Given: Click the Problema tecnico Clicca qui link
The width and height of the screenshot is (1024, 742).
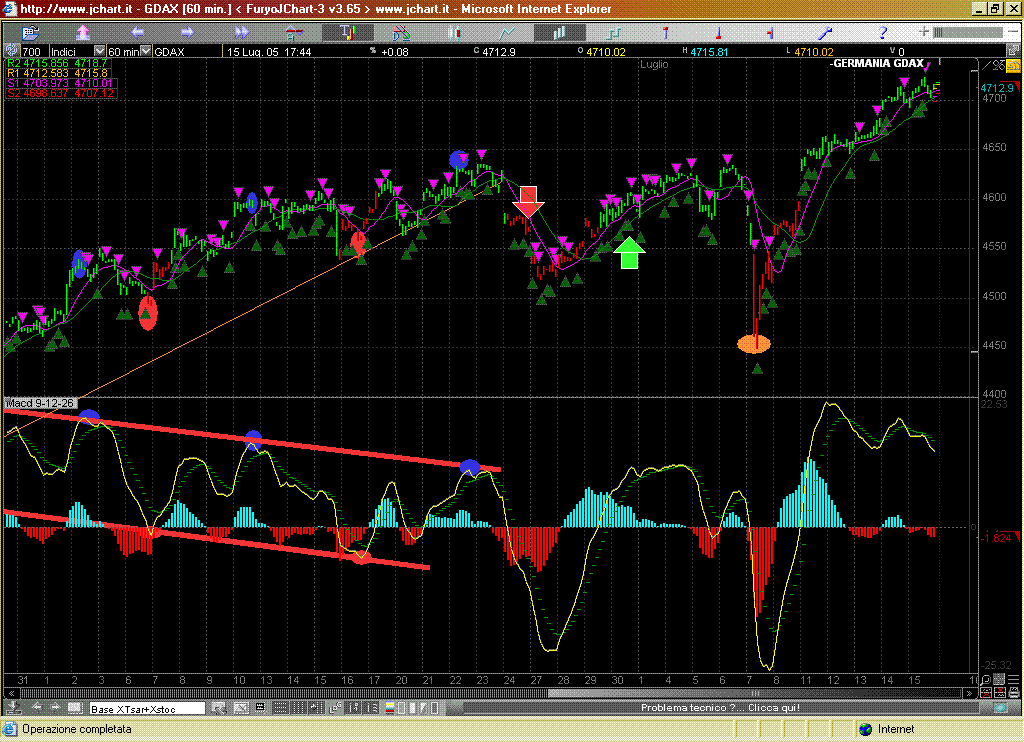Looking at the screenshot, I should point(720,708).
